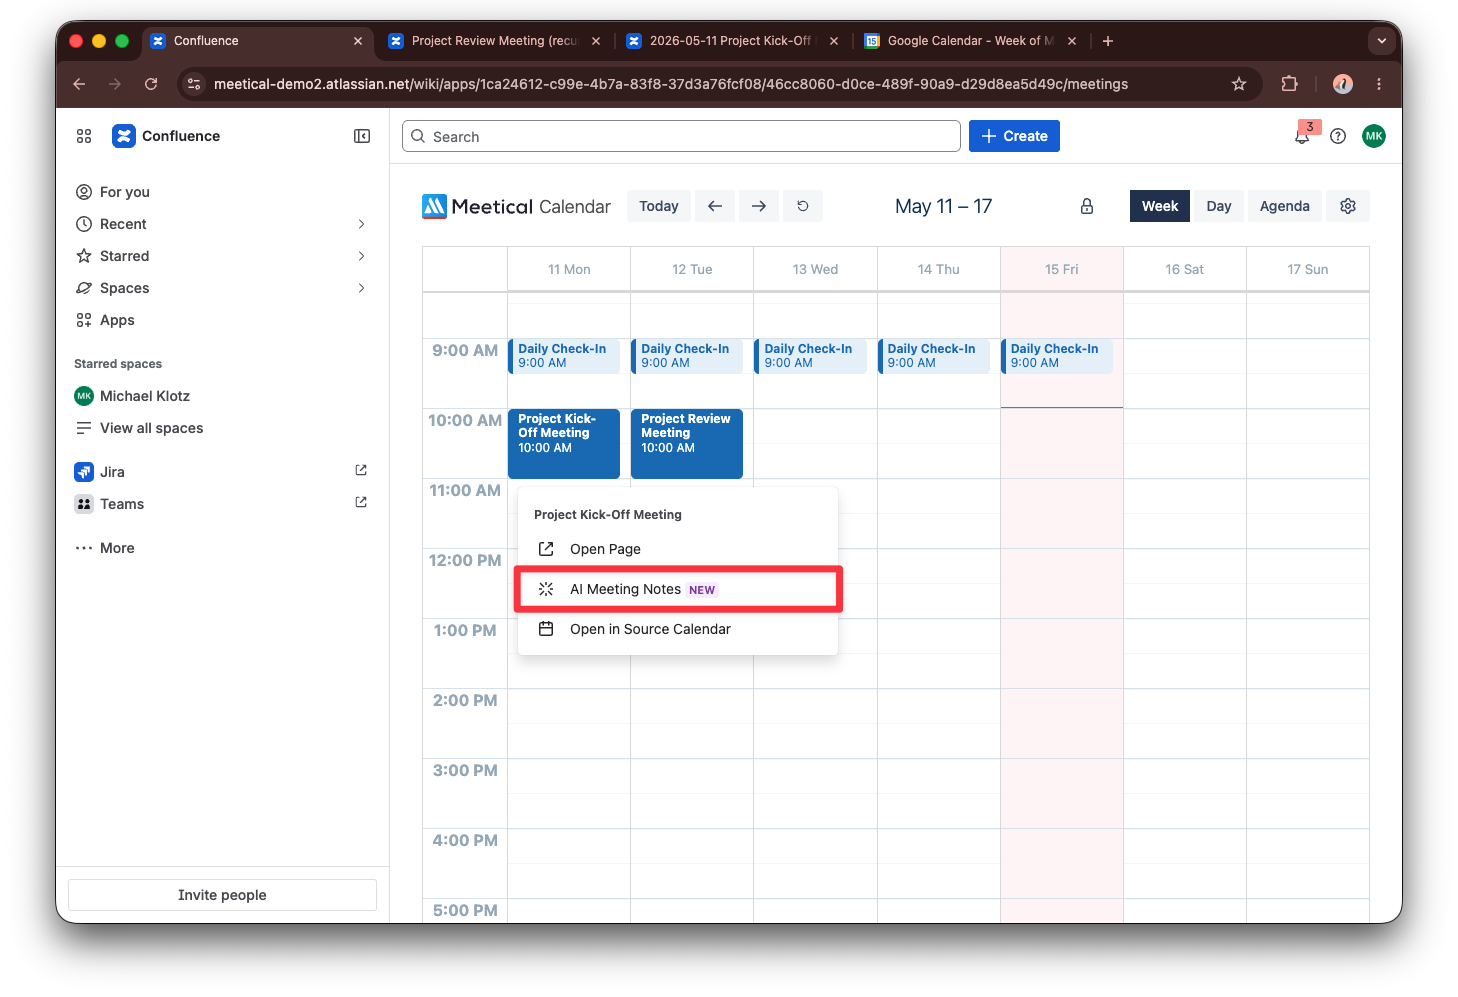The height and width of the screenshot is (997, 1458).
Task: Switch to the Google Calendar browser tab
Action: pos(968,41)
